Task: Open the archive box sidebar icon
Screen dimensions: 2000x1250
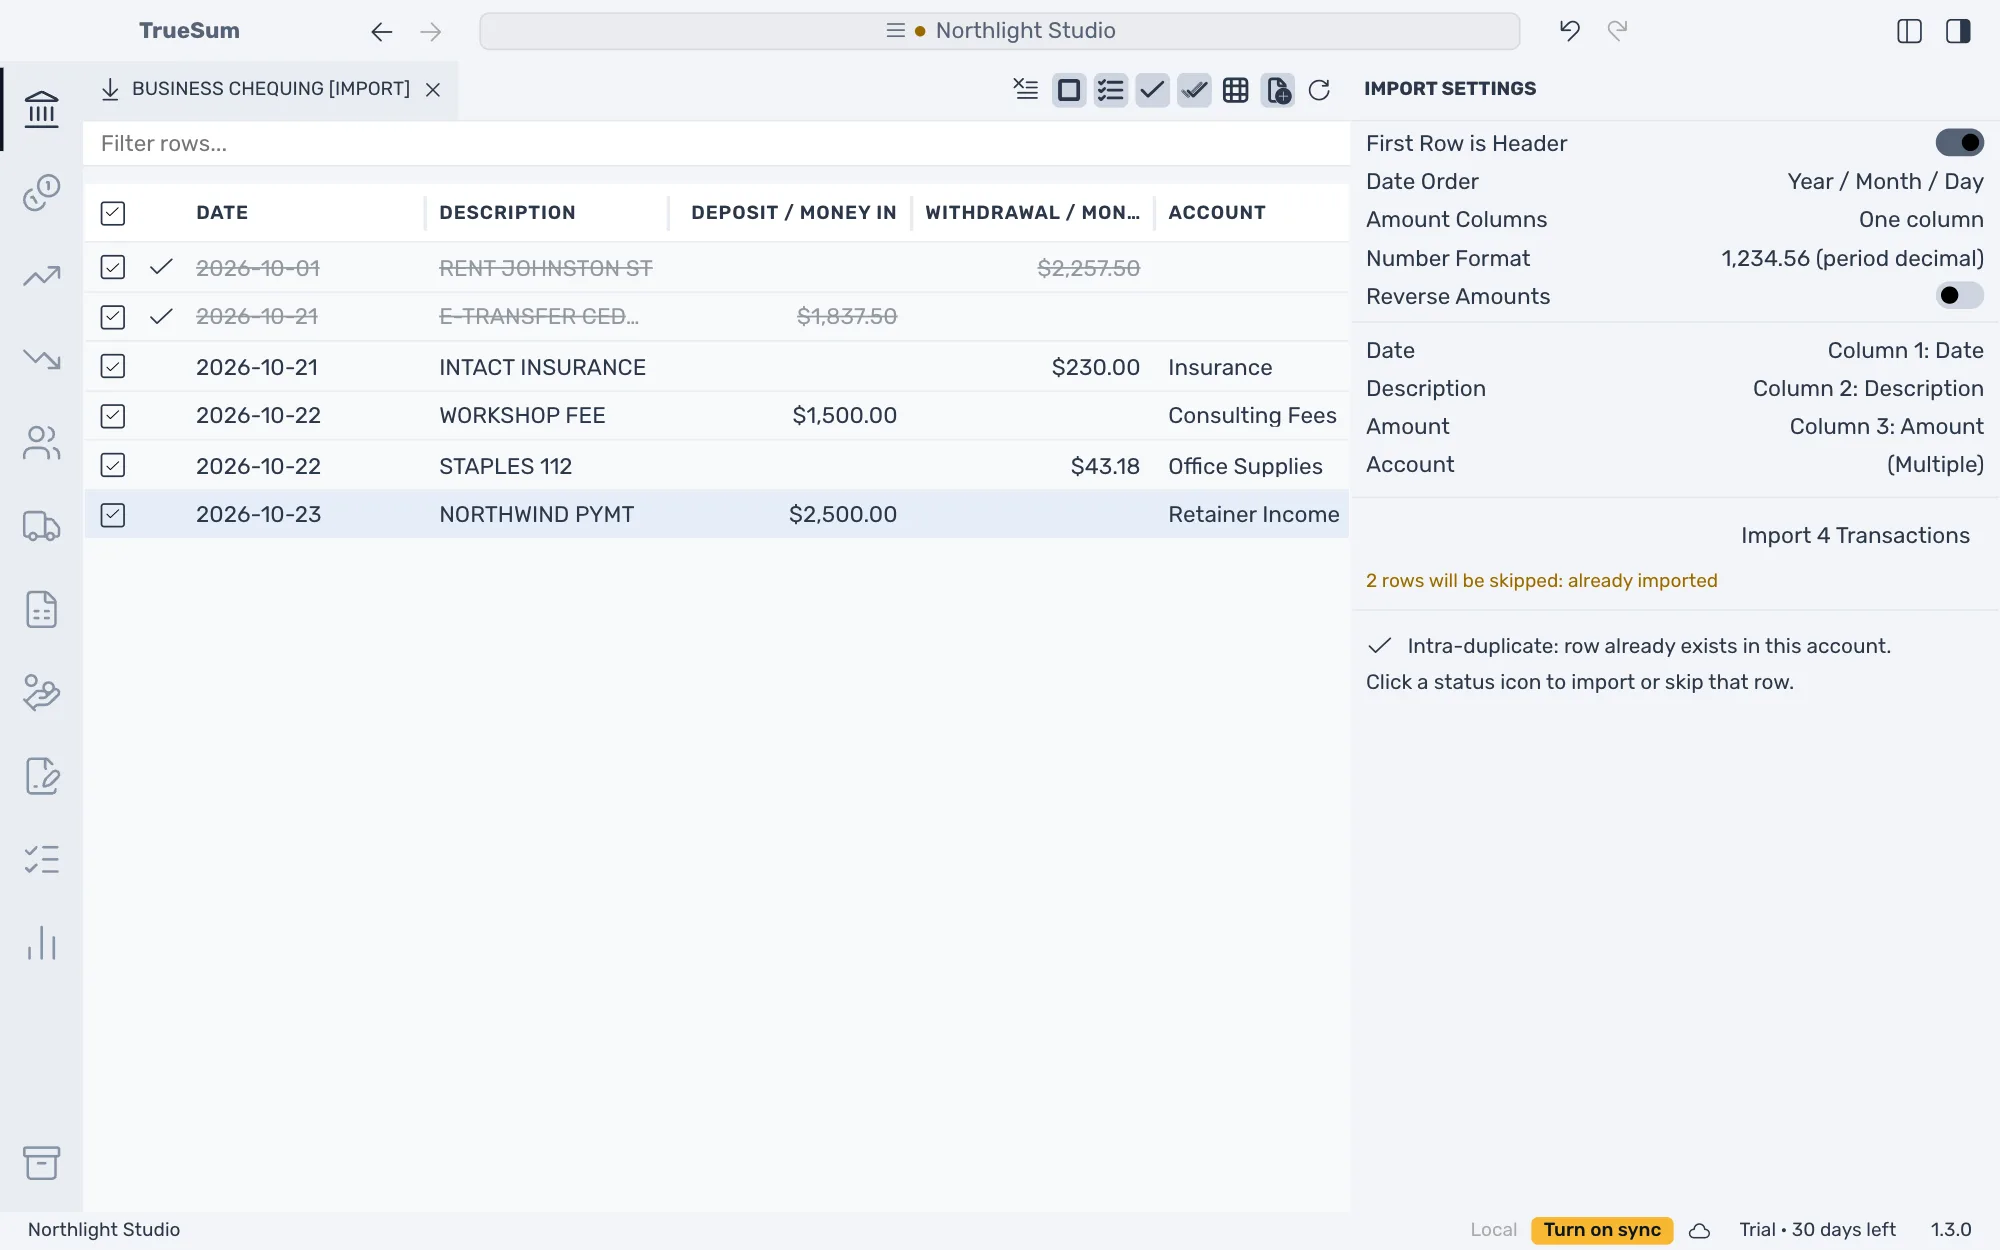Action: coord(41,1162)
